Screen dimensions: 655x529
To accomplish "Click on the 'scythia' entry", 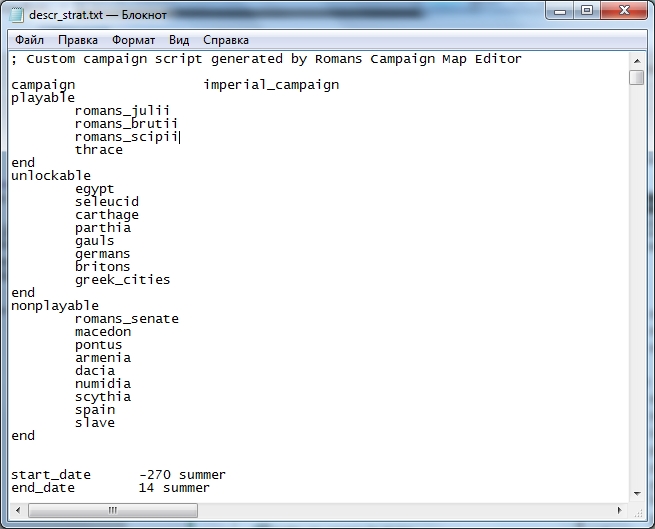I will point(103,397).
